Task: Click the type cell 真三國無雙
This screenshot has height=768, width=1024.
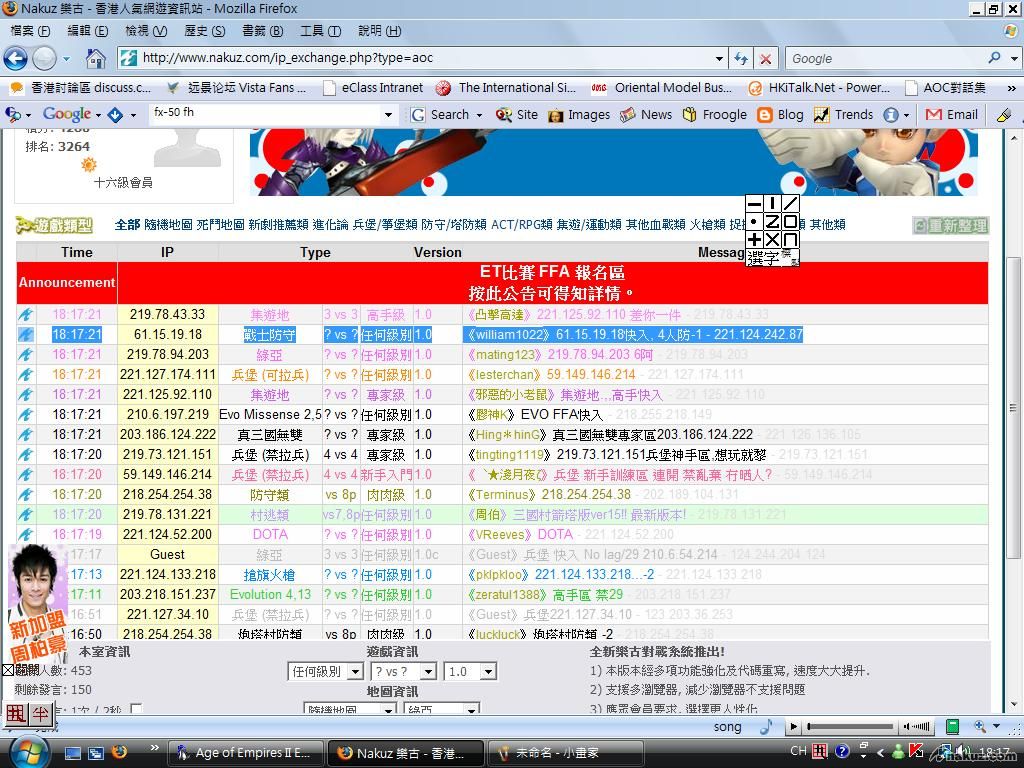Action: click(270, 434)
